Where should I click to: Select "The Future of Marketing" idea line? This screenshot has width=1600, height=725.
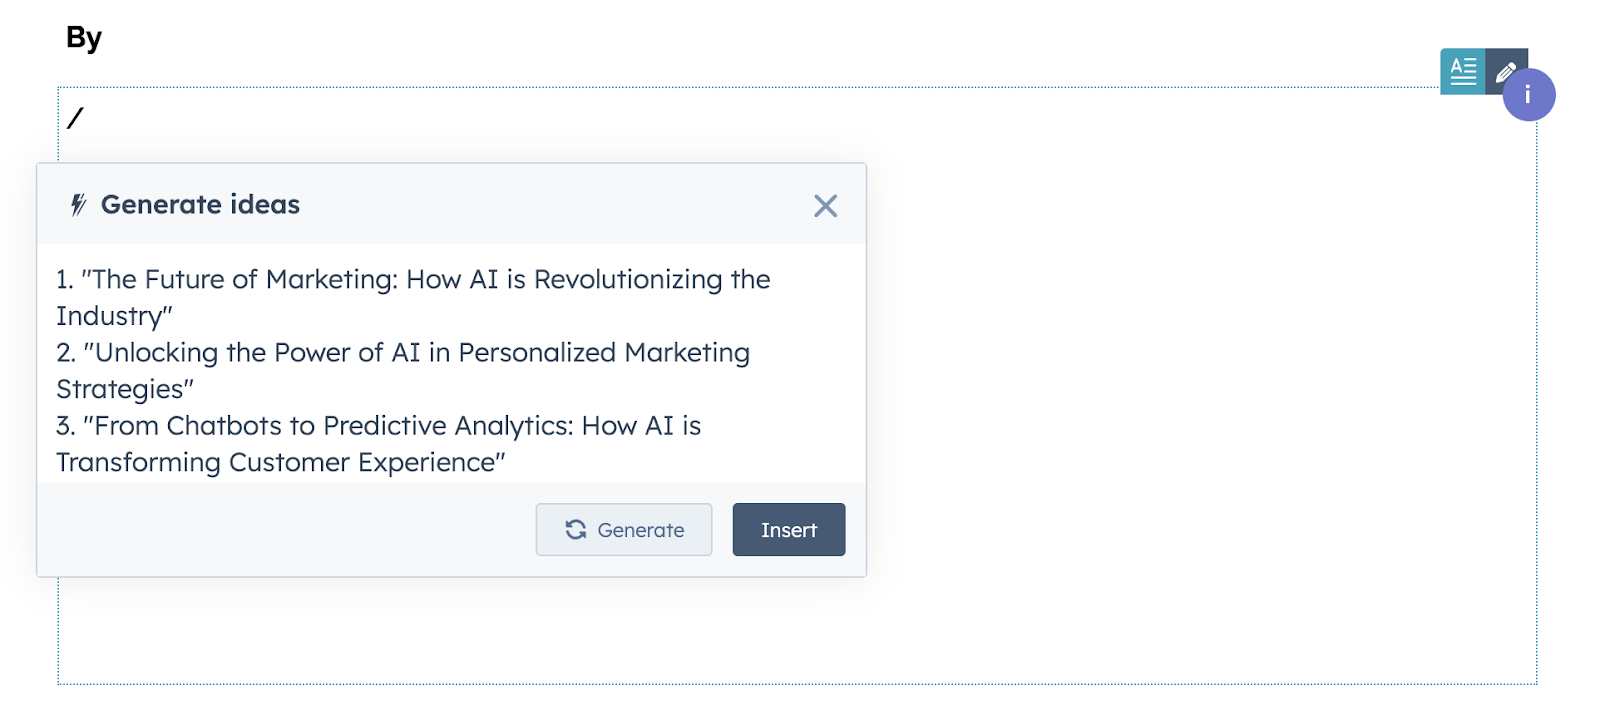[x=413, y=280]
